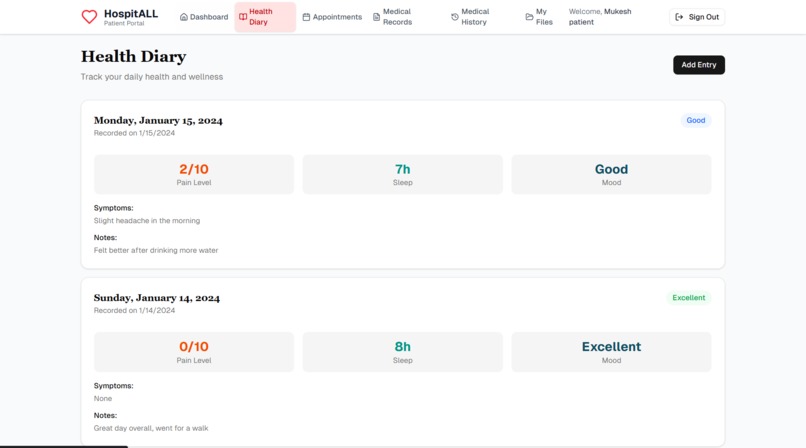The width and height of the screenshot is (806, 448).
Task: Select the Good Mood card
Action: coord(611,174)
